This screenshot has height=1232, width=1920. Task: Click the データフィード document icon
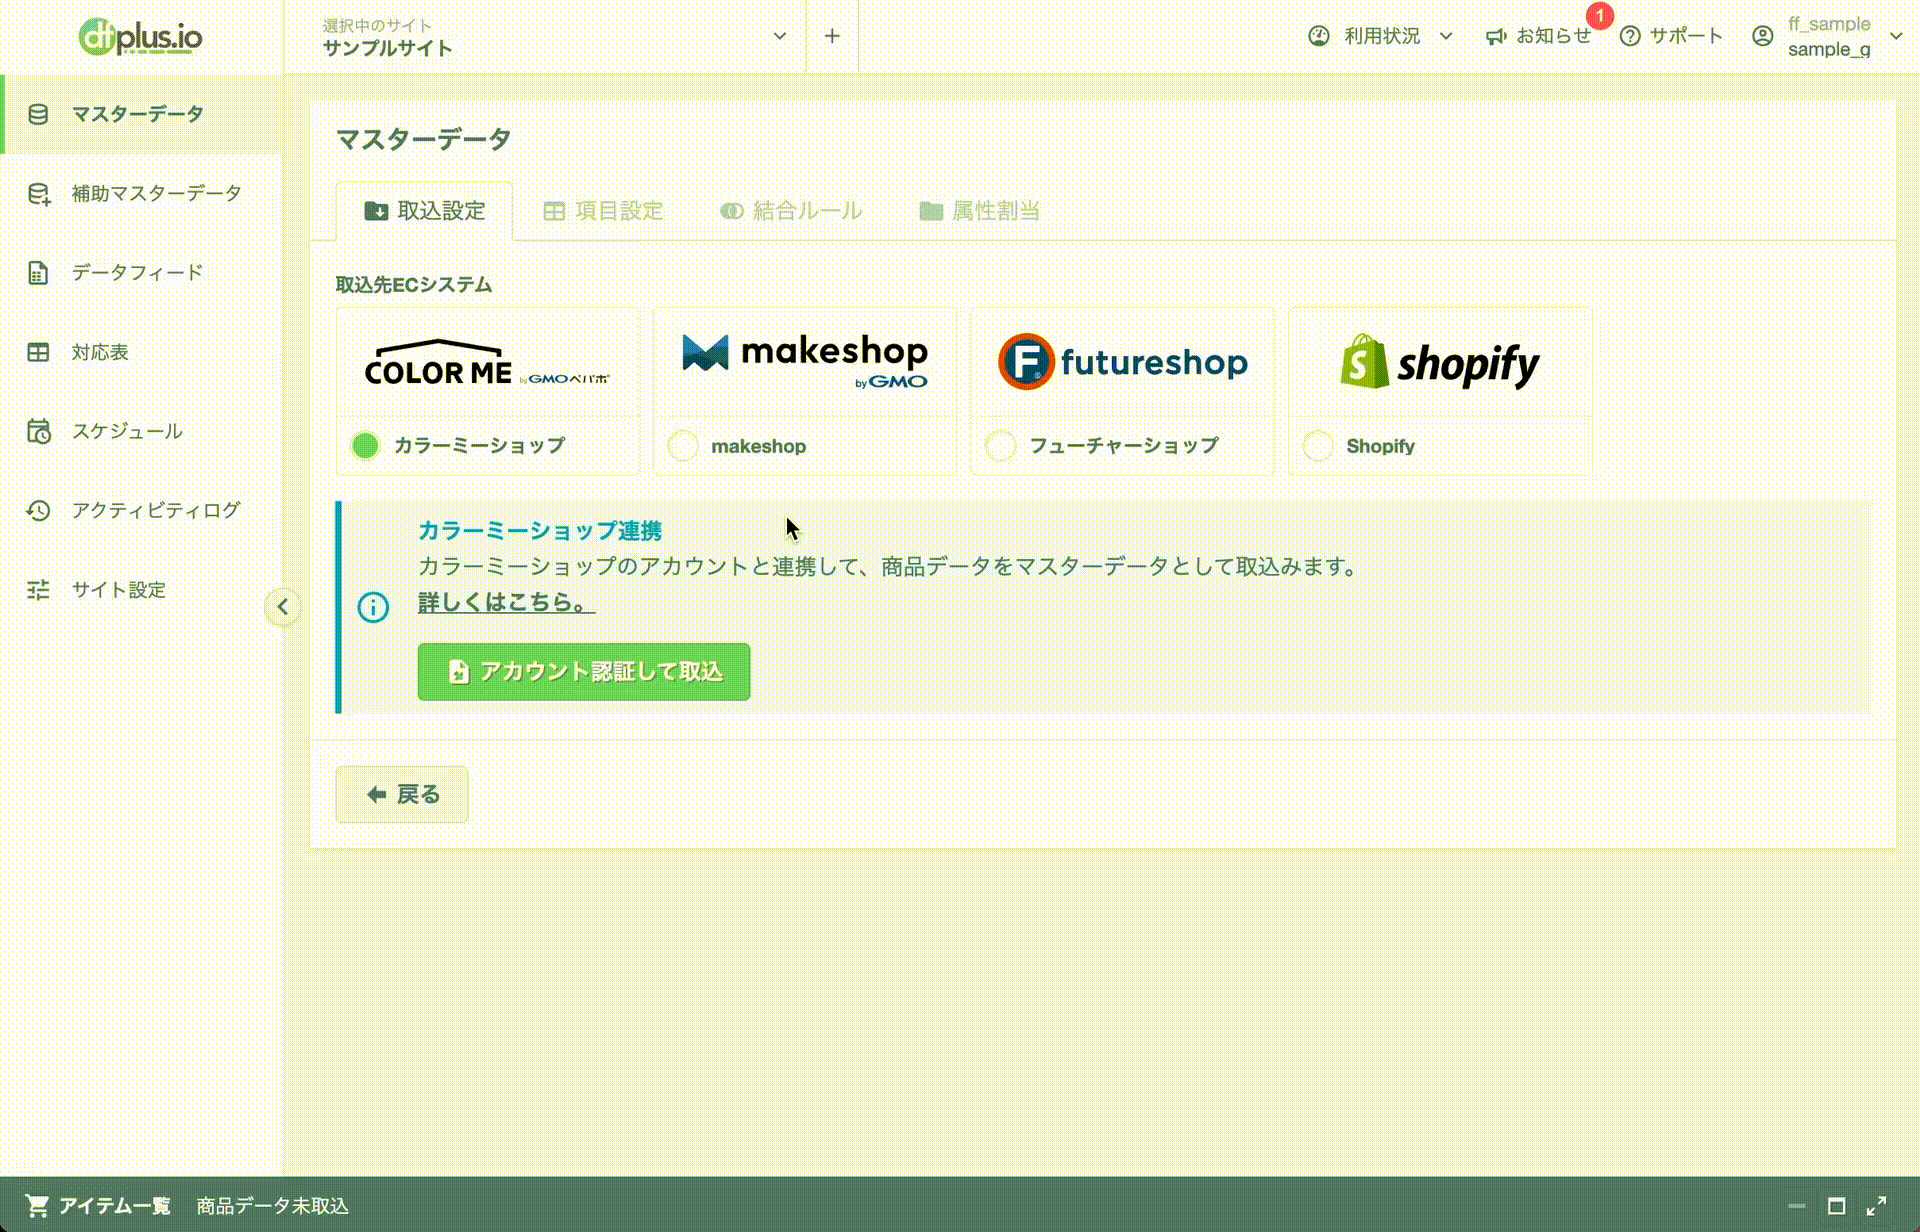coord(38,272)
